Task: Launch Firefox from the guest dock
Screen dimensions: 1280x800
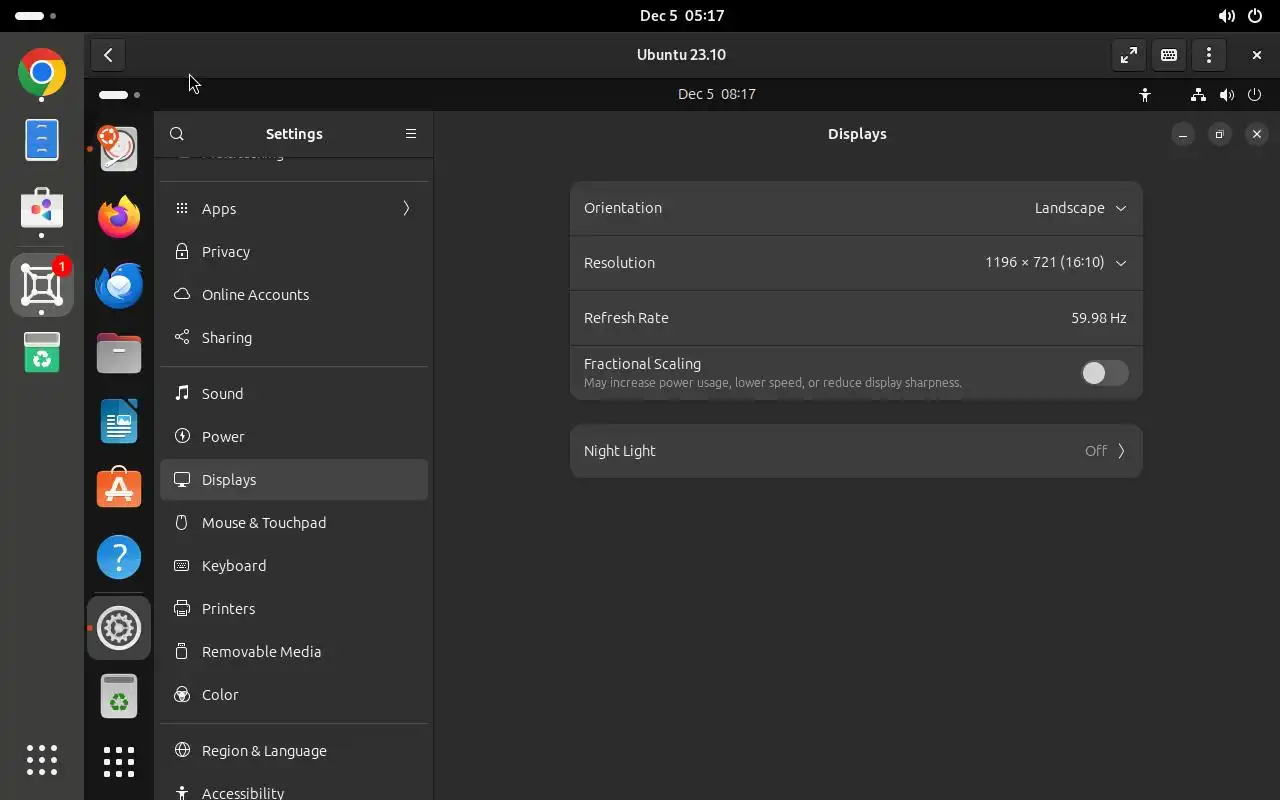Action: [119, 217]
